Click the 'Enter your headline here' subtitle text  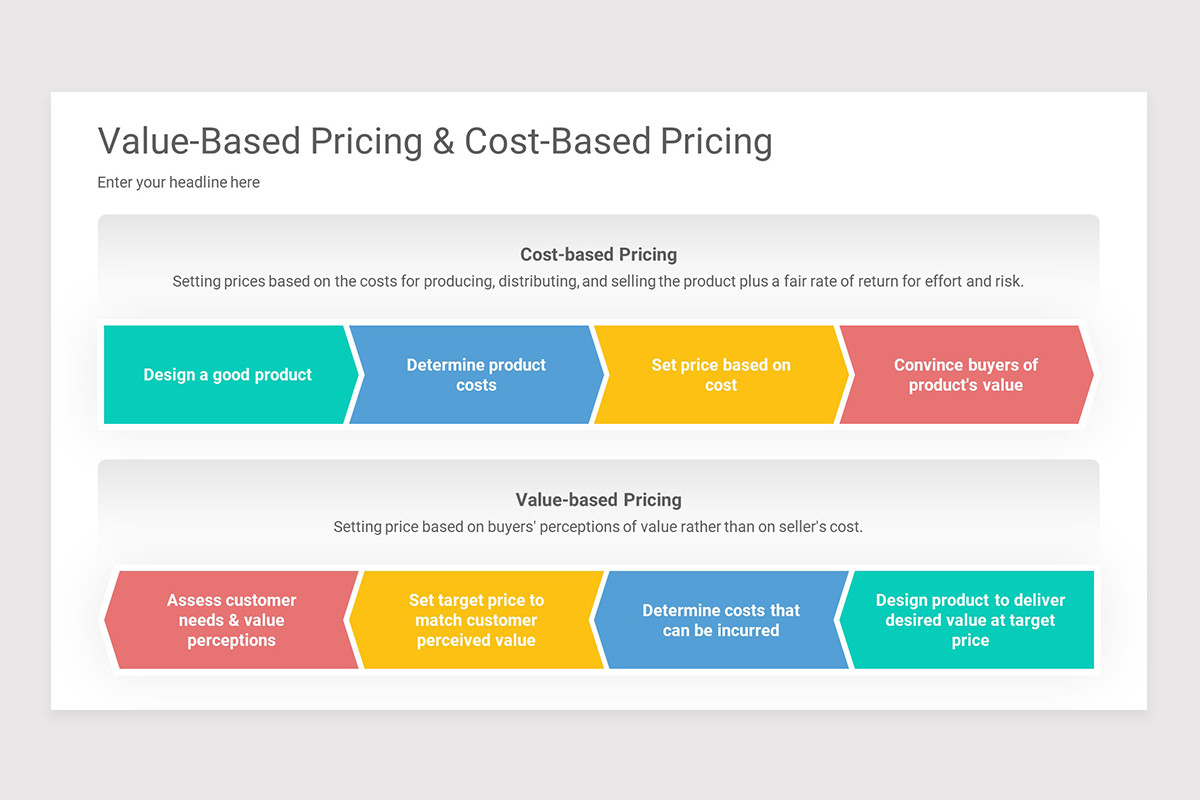pyautogui.click(x=179, y=182)
